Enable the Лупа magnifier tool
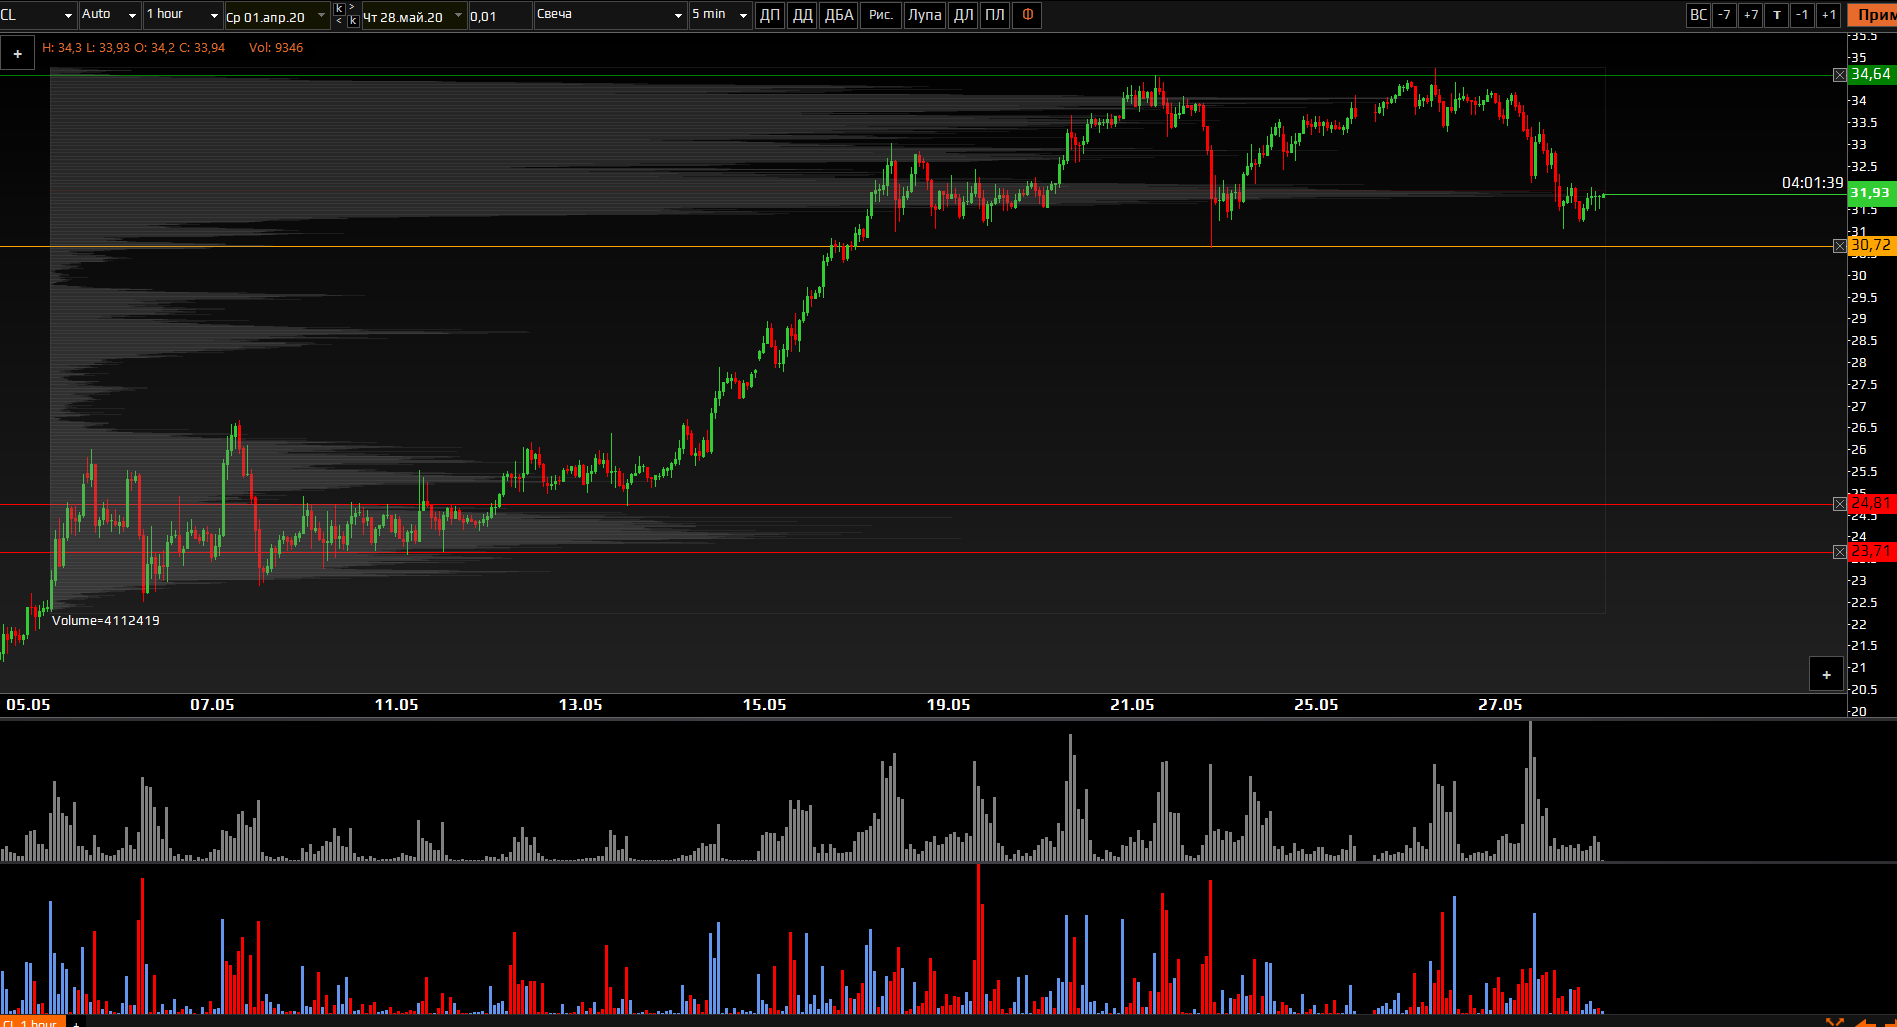Image resolution: width=1897 pixels, height=1027 pixels. [924, 15]
